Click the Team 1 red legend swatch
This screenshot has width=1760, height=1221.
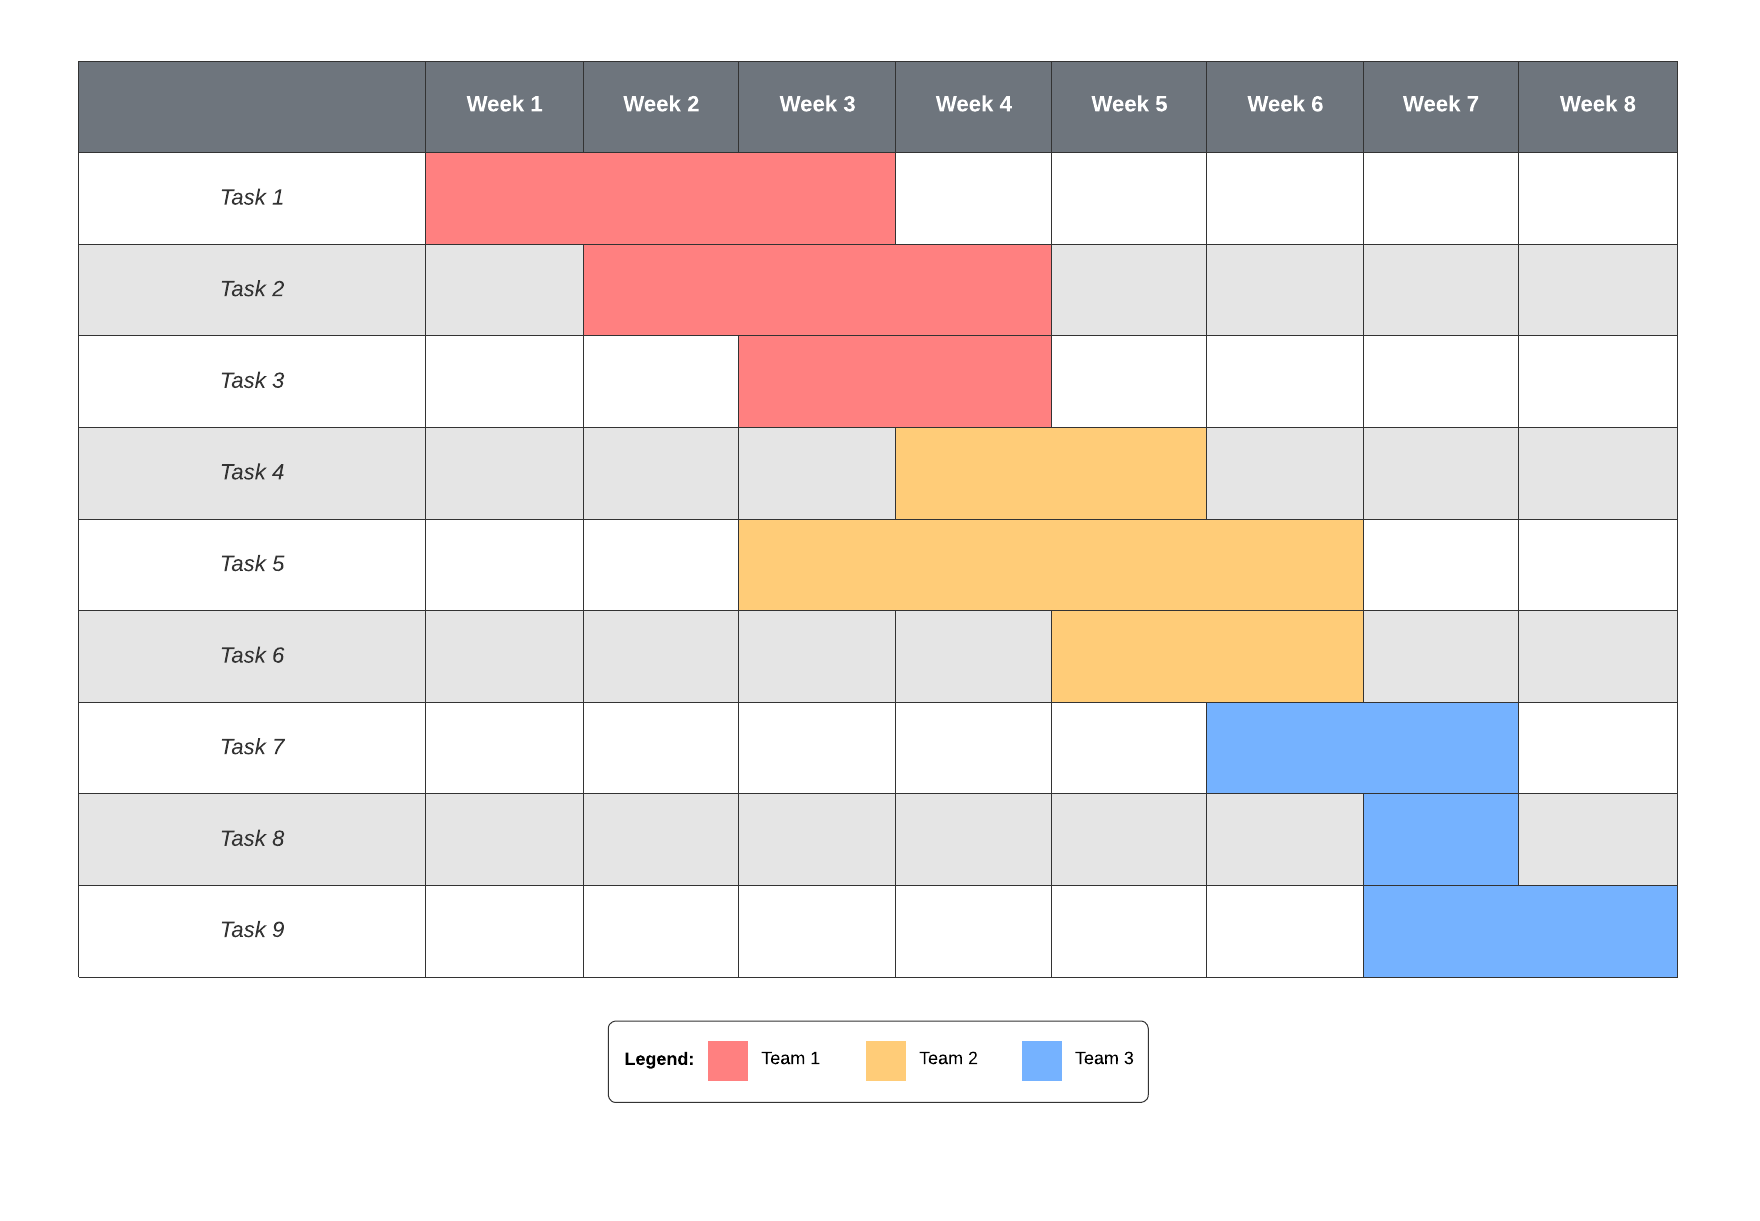[727, 1060]
